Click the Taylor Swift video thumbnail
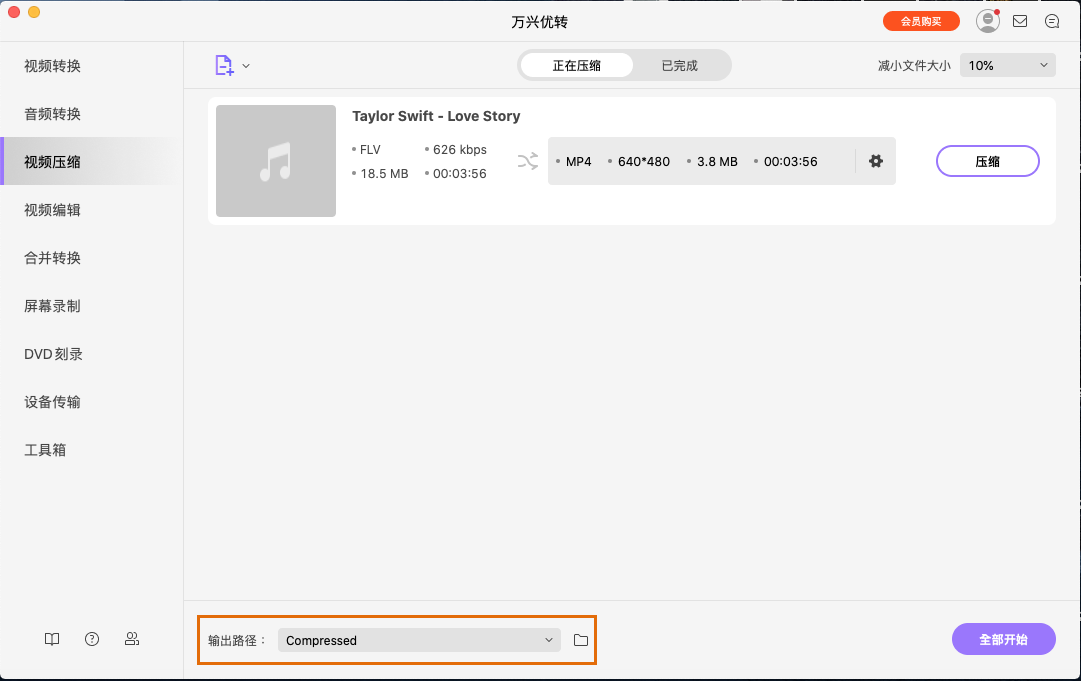This screenshot has height=681, width=1081. pyautogui.click(x=275, y=161)
